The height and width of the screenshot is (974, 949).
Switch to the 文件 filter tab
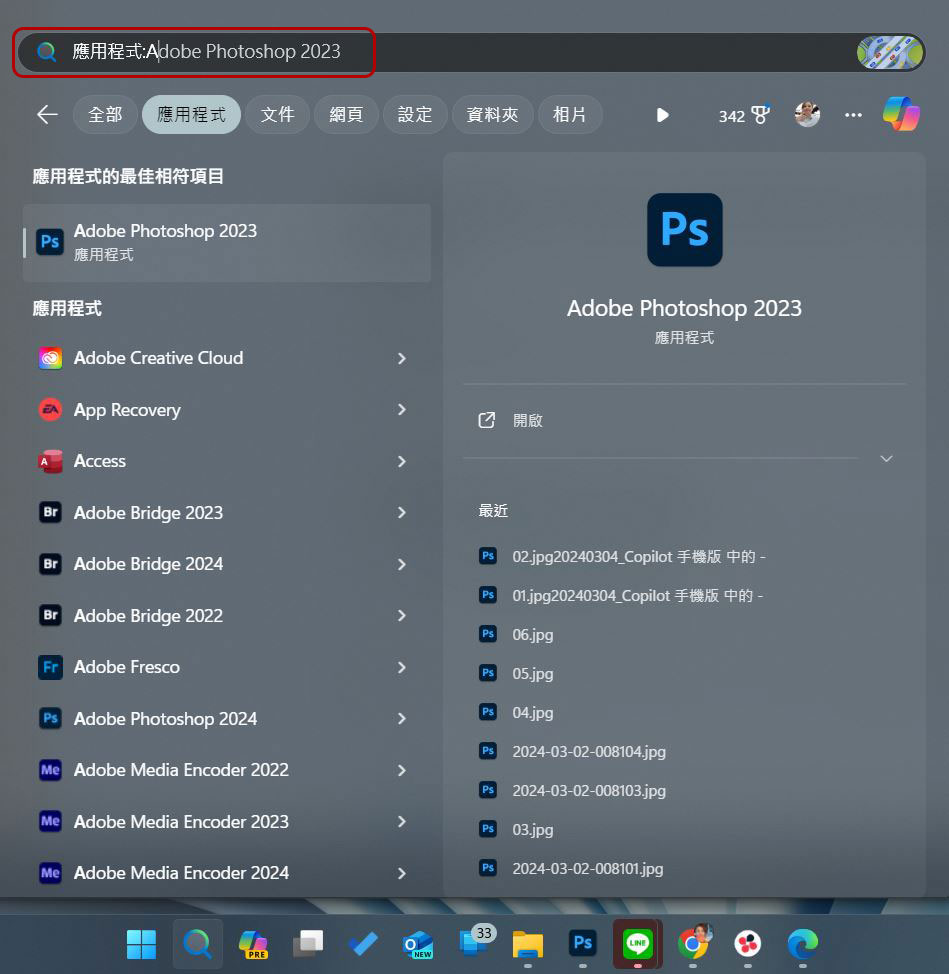(278, 115)
